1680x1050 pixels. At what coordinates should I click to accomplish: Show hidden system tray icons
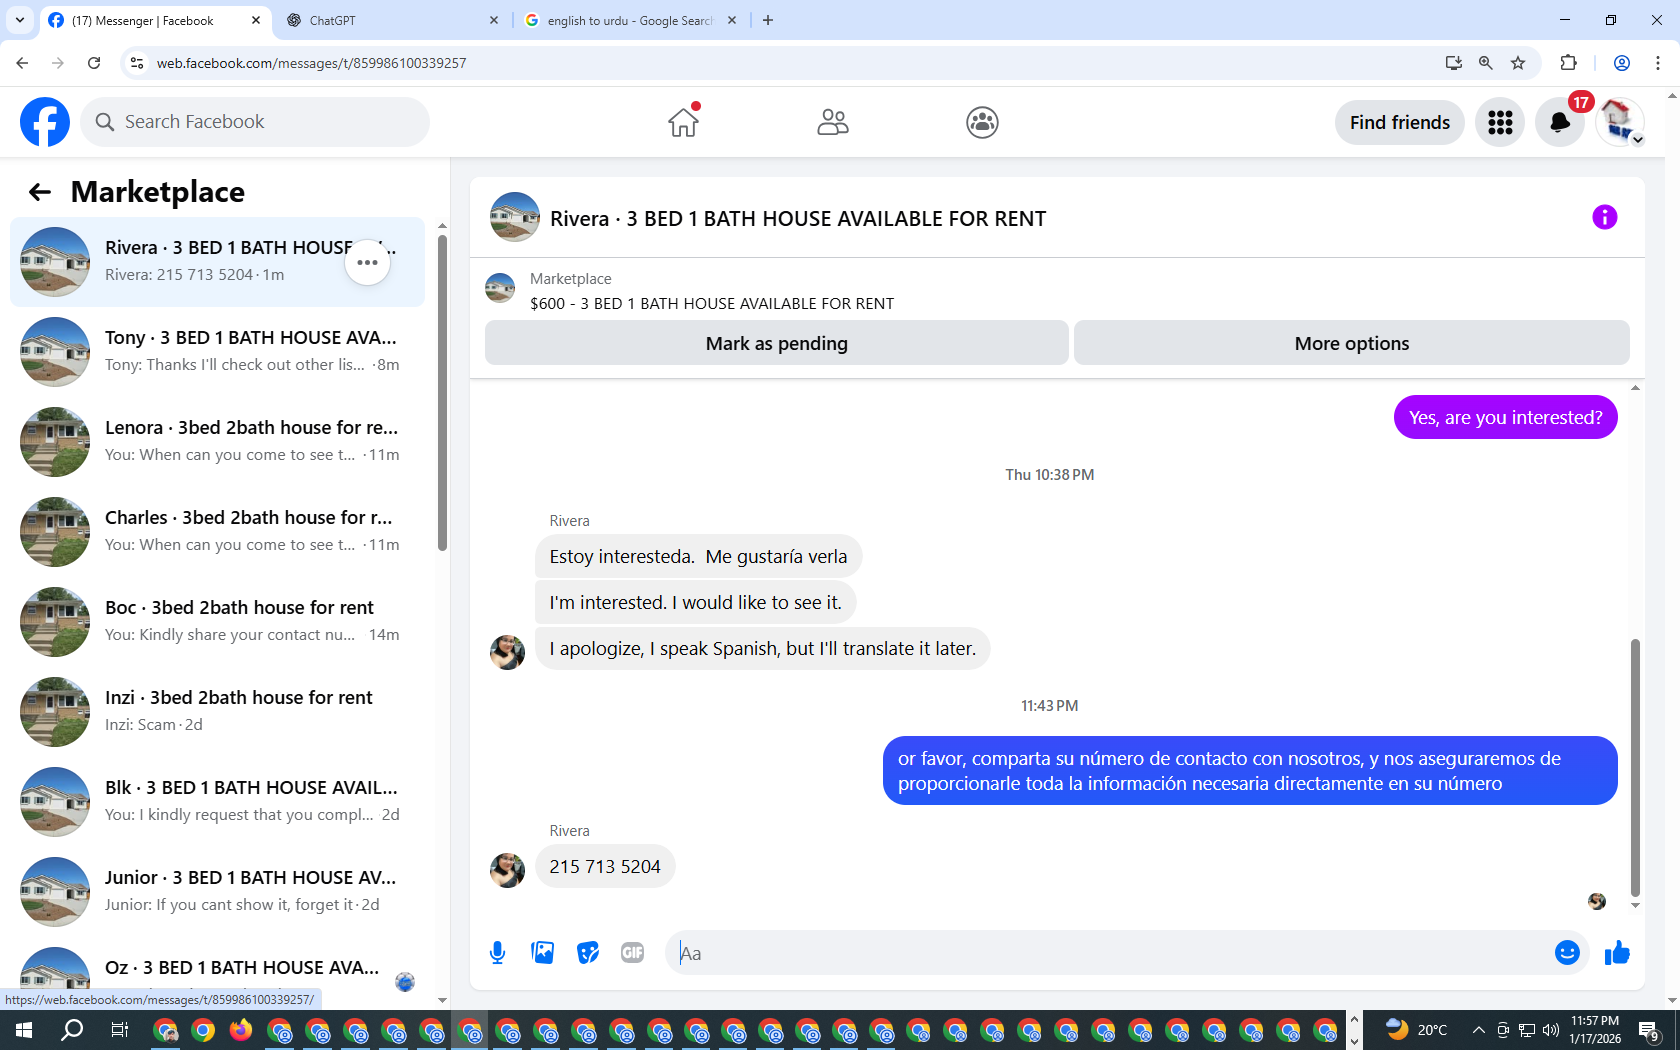point(1479,1030)
